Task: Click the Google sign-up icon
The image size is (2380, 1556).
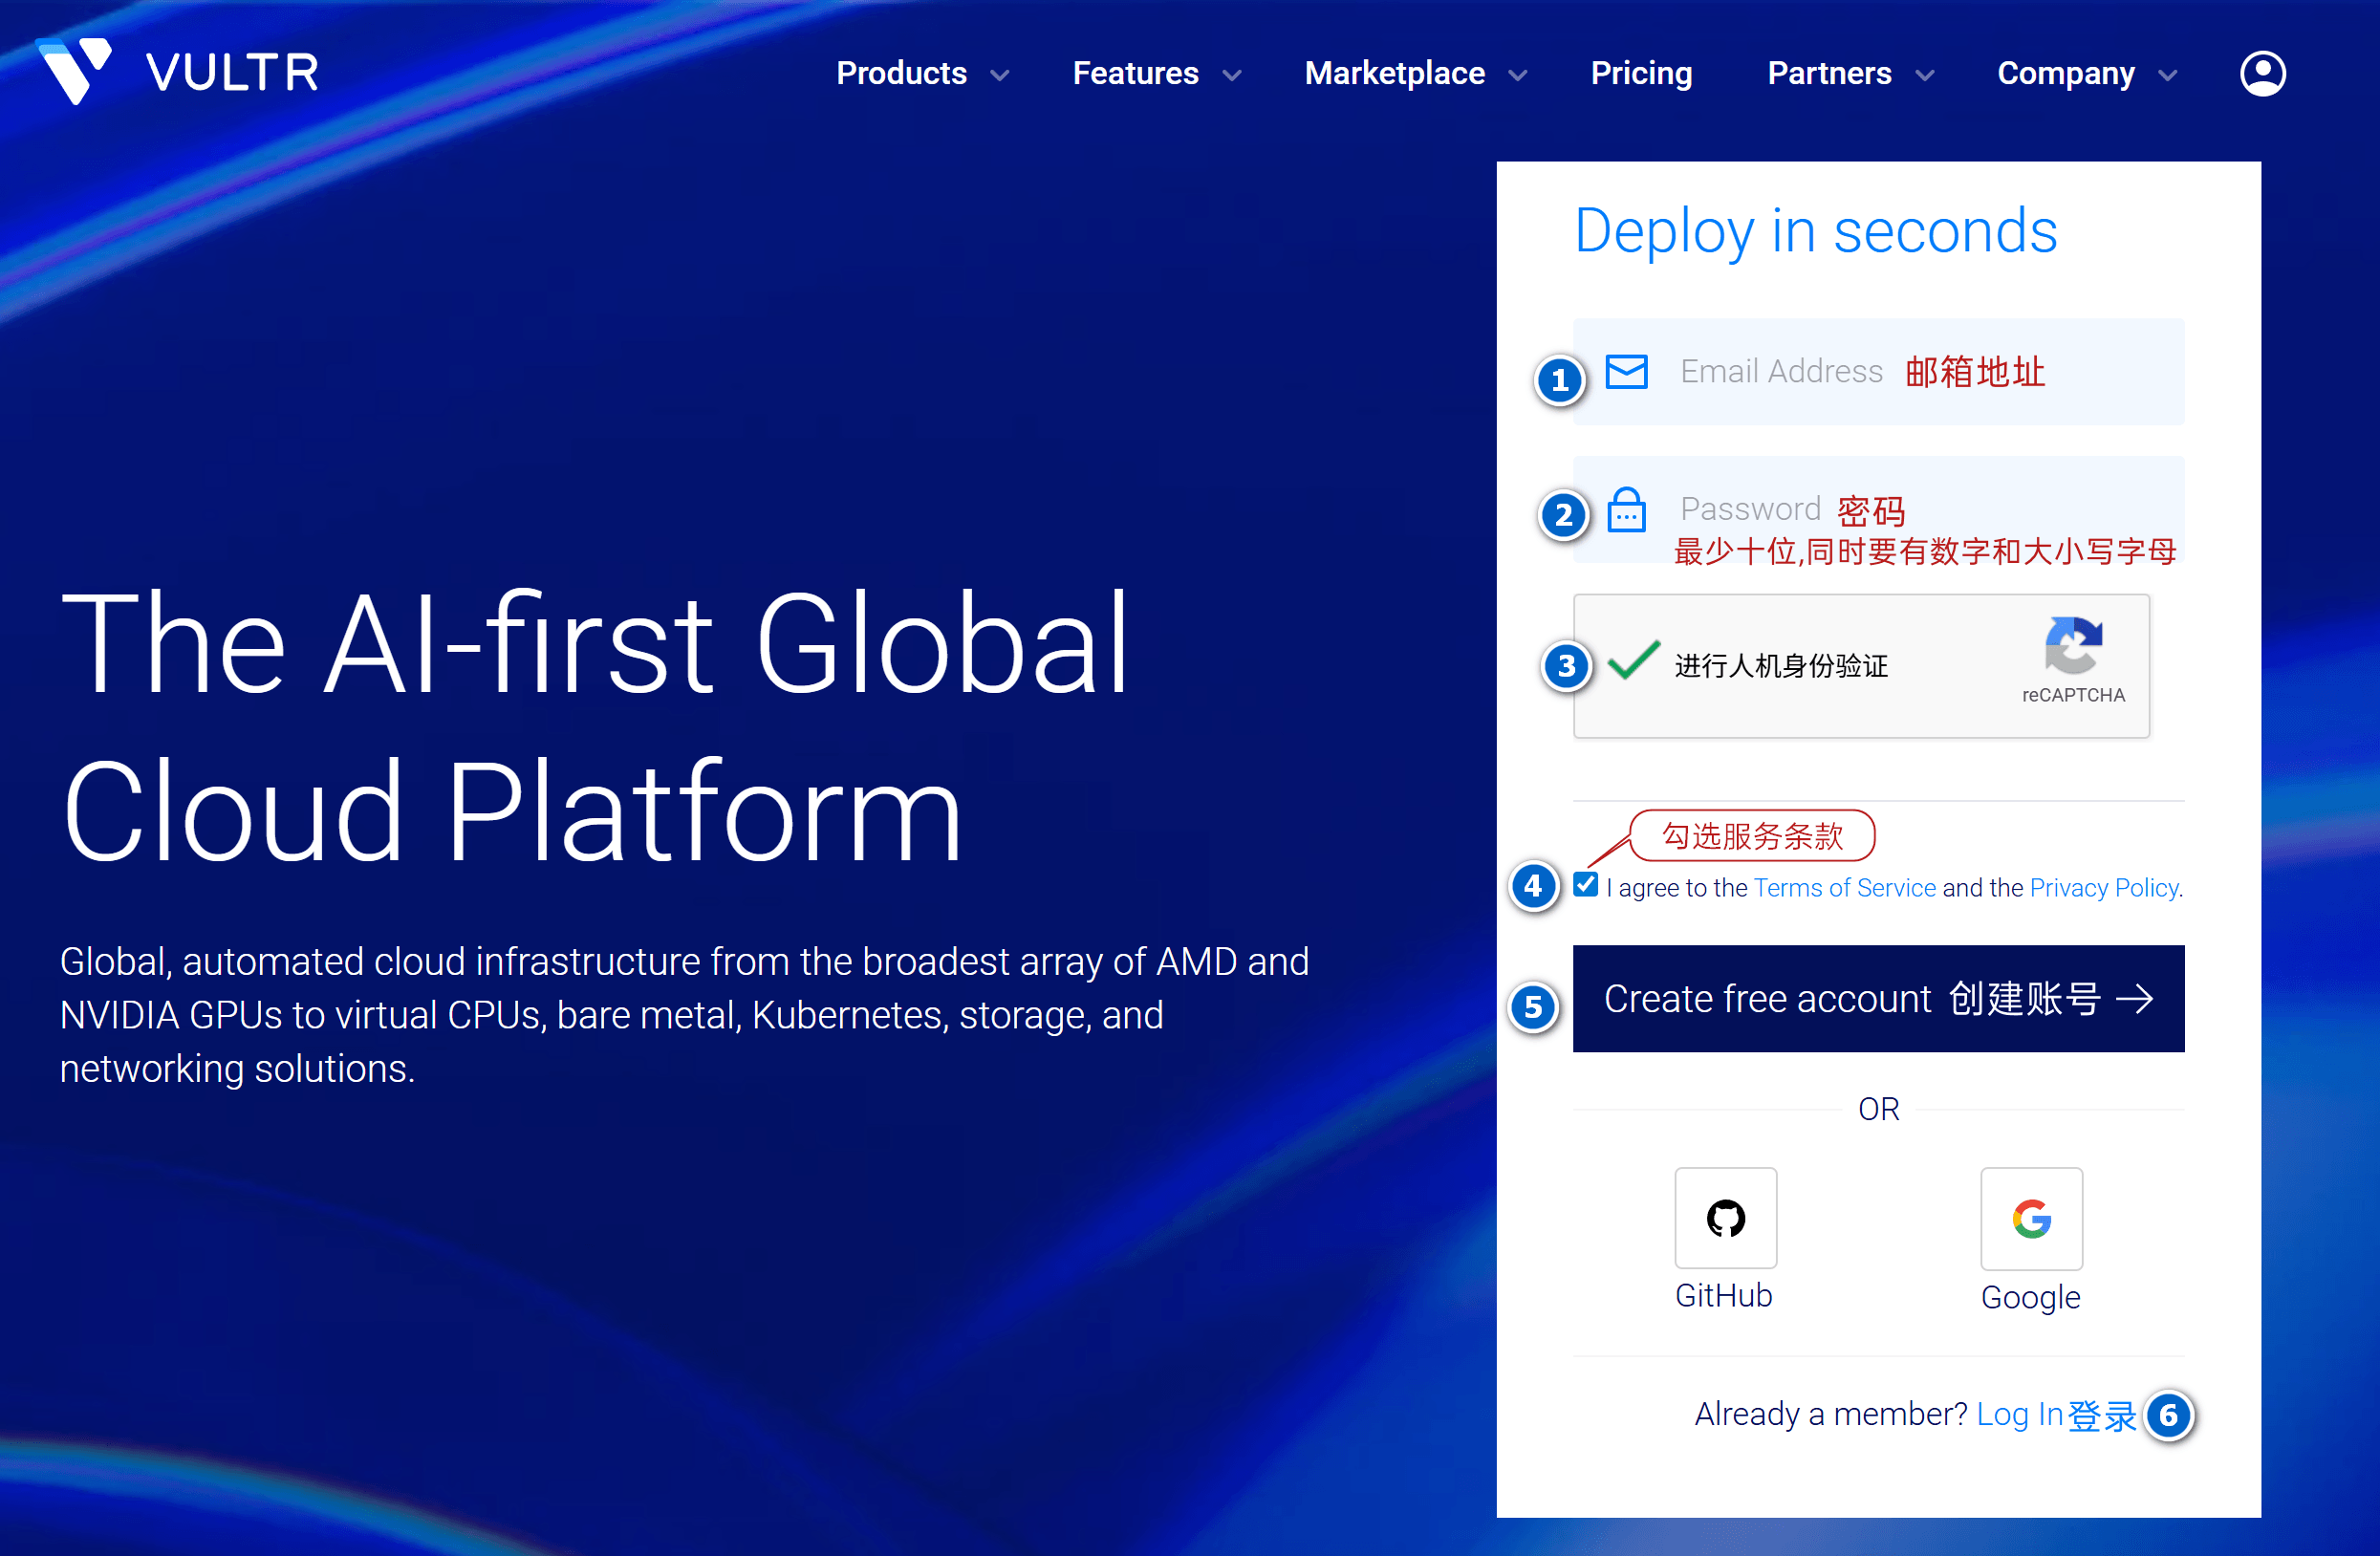Action: coord(2031,1217)
